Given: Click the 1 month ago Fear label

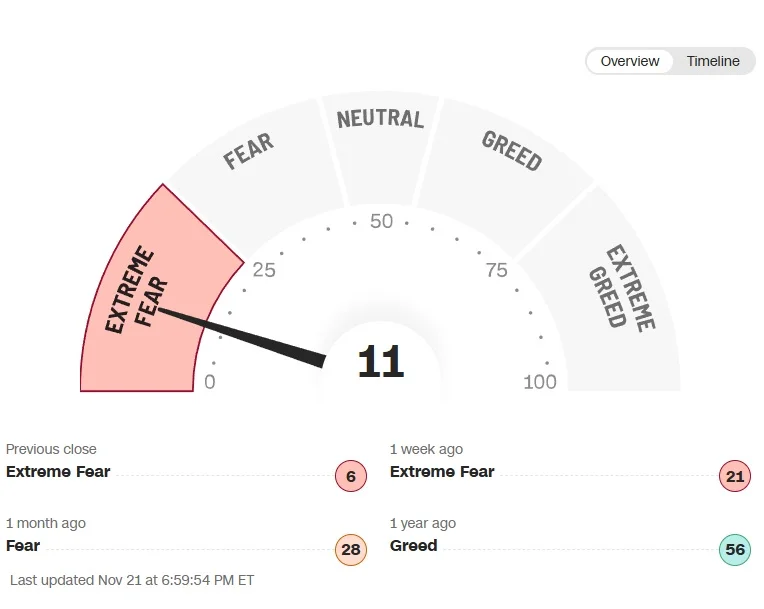Looking at the screenshot, I should (x=23, y=546).
